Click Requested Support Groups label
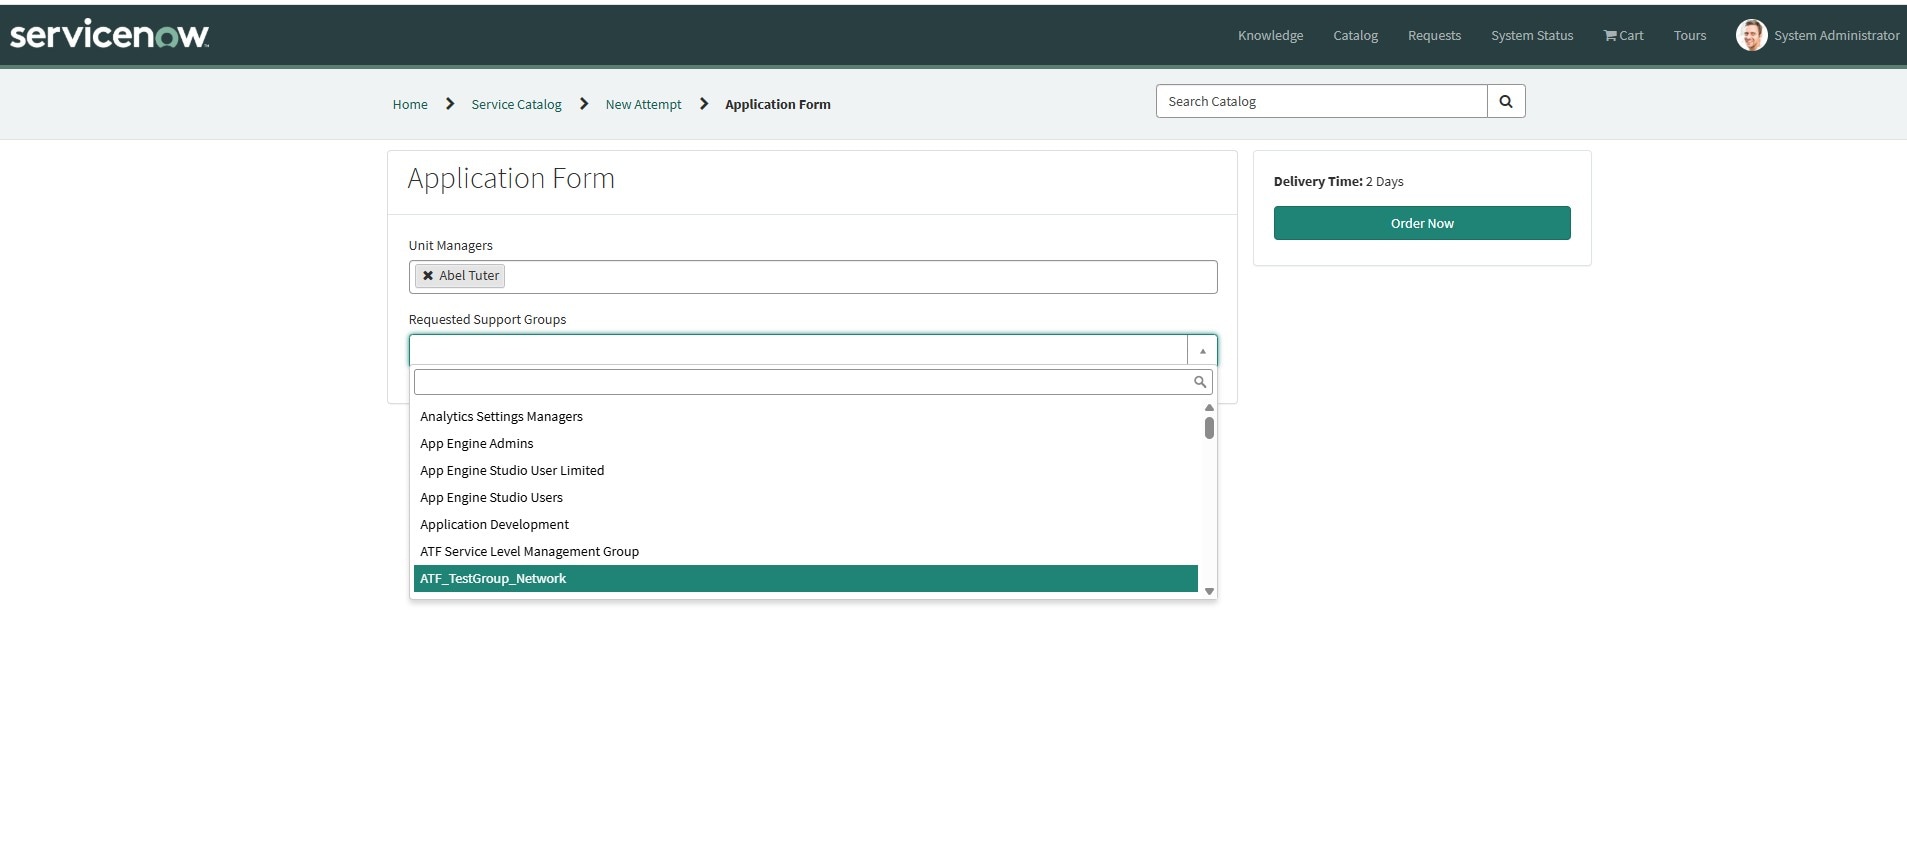This screenshot has width=1907, height=845. 487,319
